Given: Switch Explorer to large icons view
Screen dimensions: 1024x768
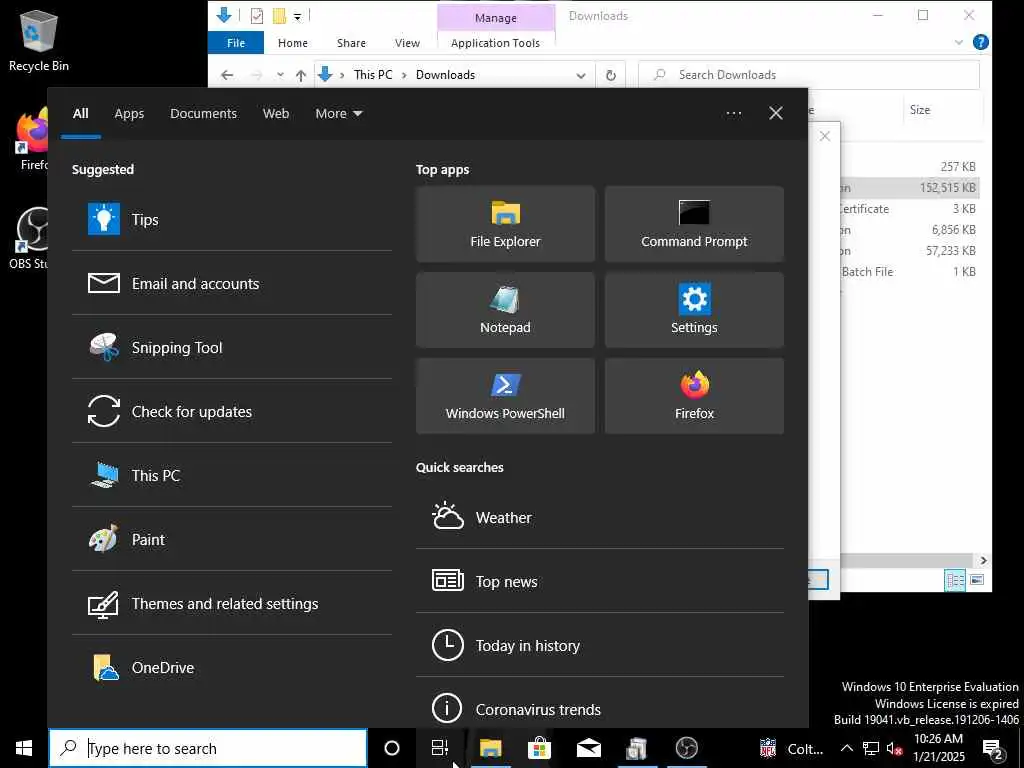Looking at the screenshot, I should [977, 580].
